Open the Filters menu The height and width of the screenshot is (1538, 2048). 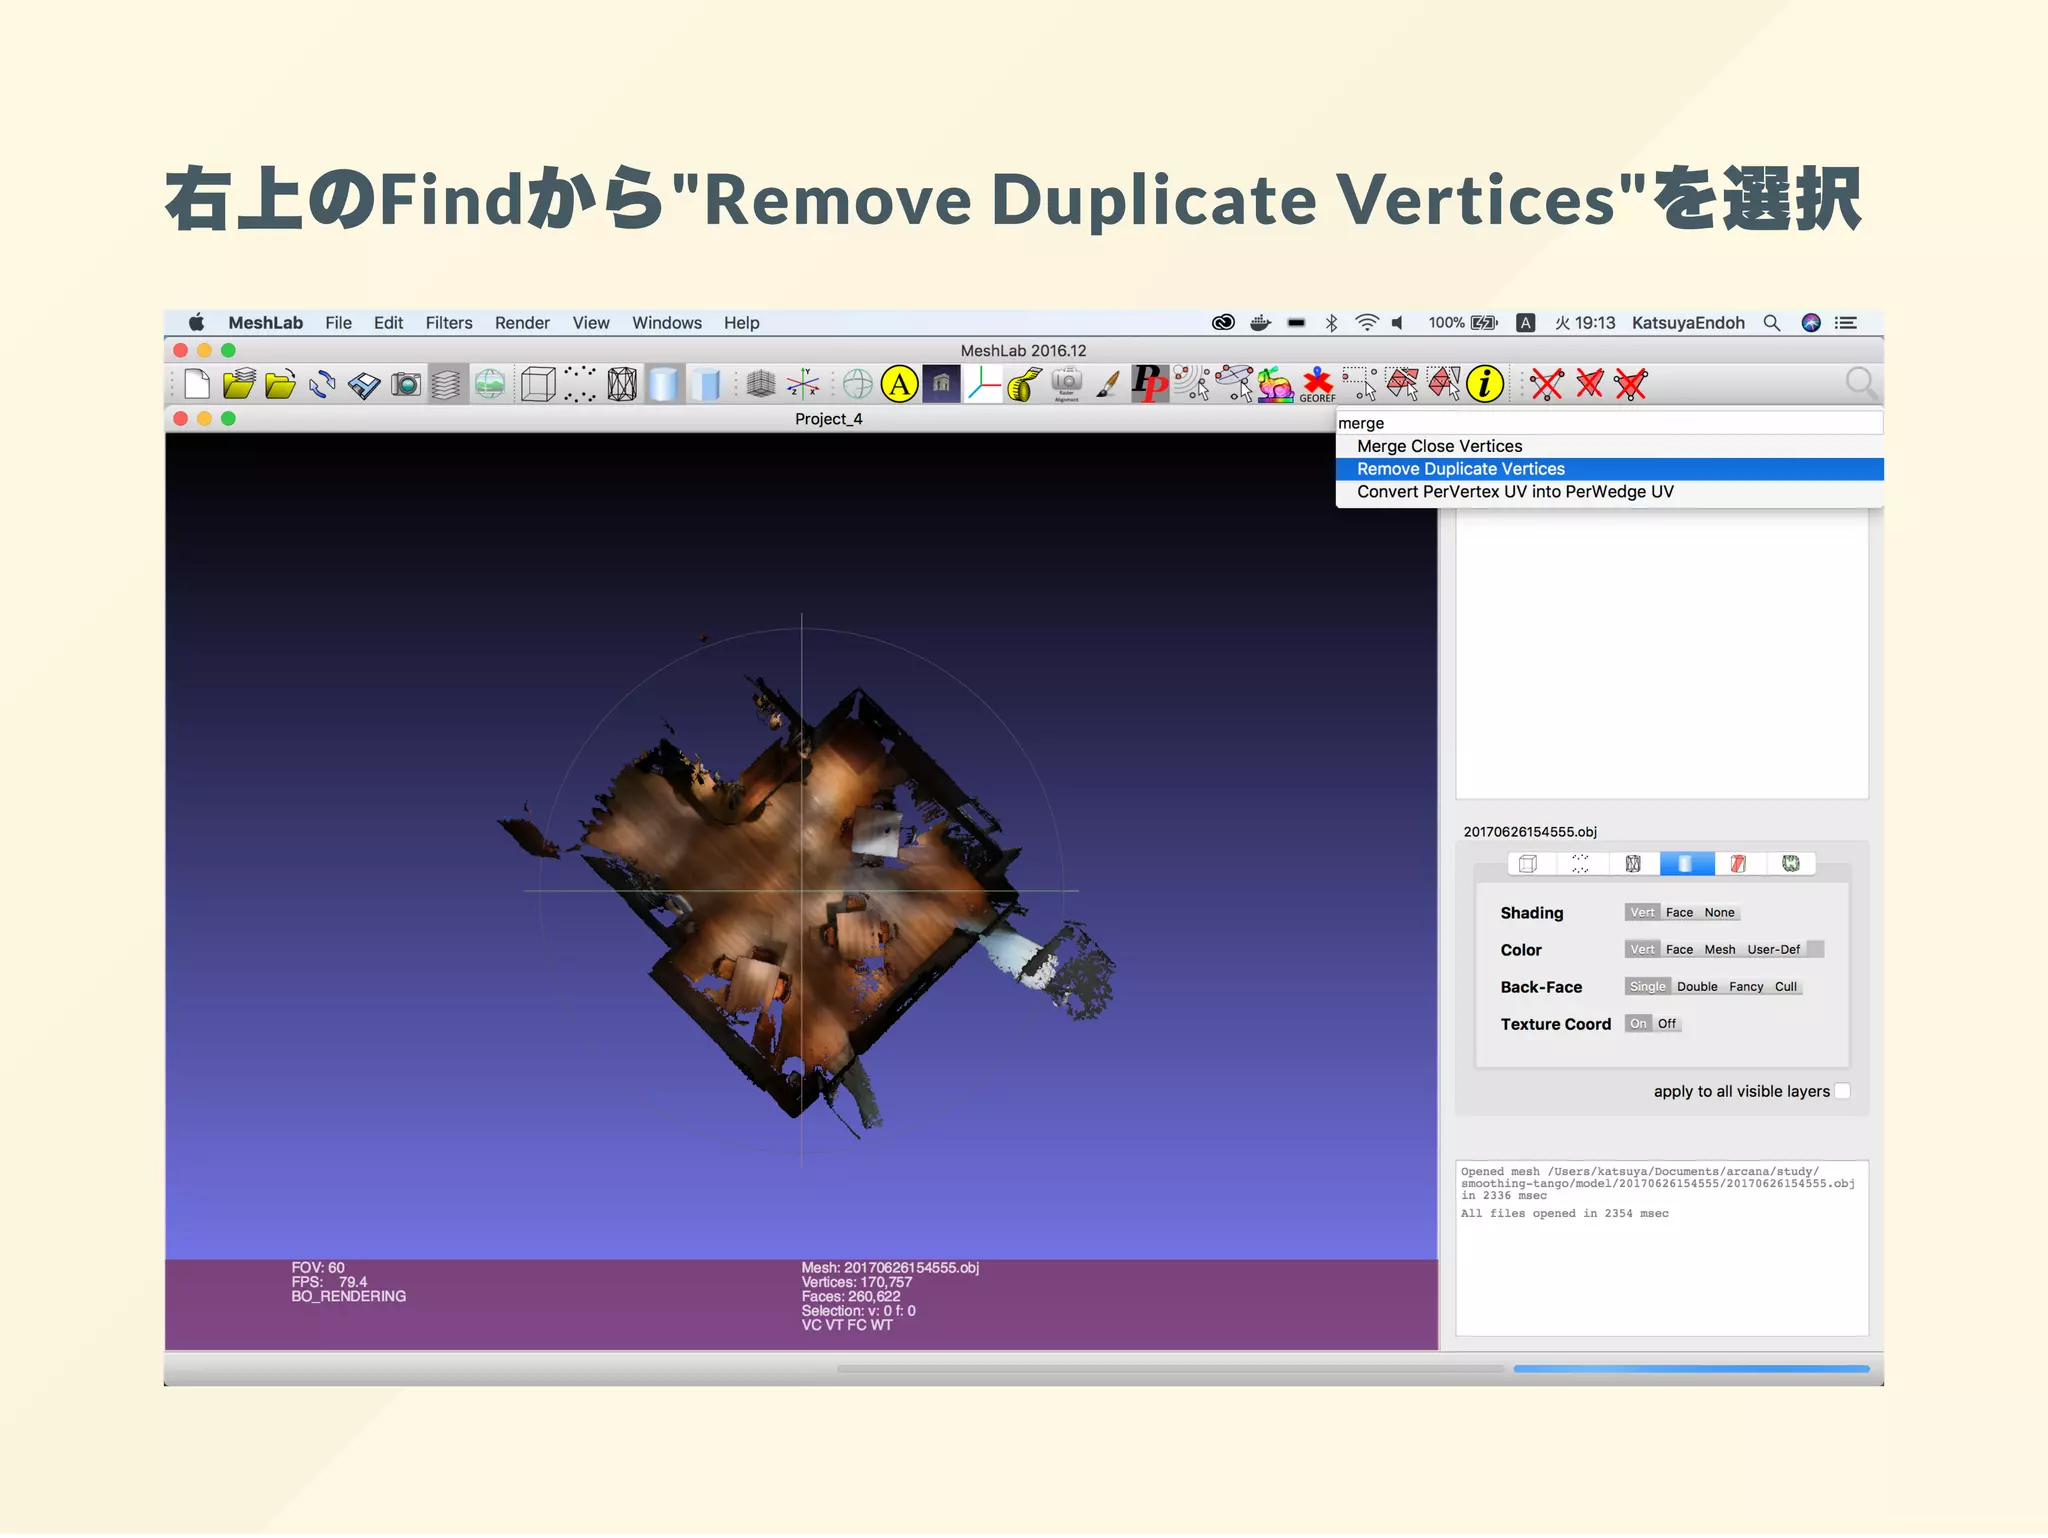pos(448,324)
